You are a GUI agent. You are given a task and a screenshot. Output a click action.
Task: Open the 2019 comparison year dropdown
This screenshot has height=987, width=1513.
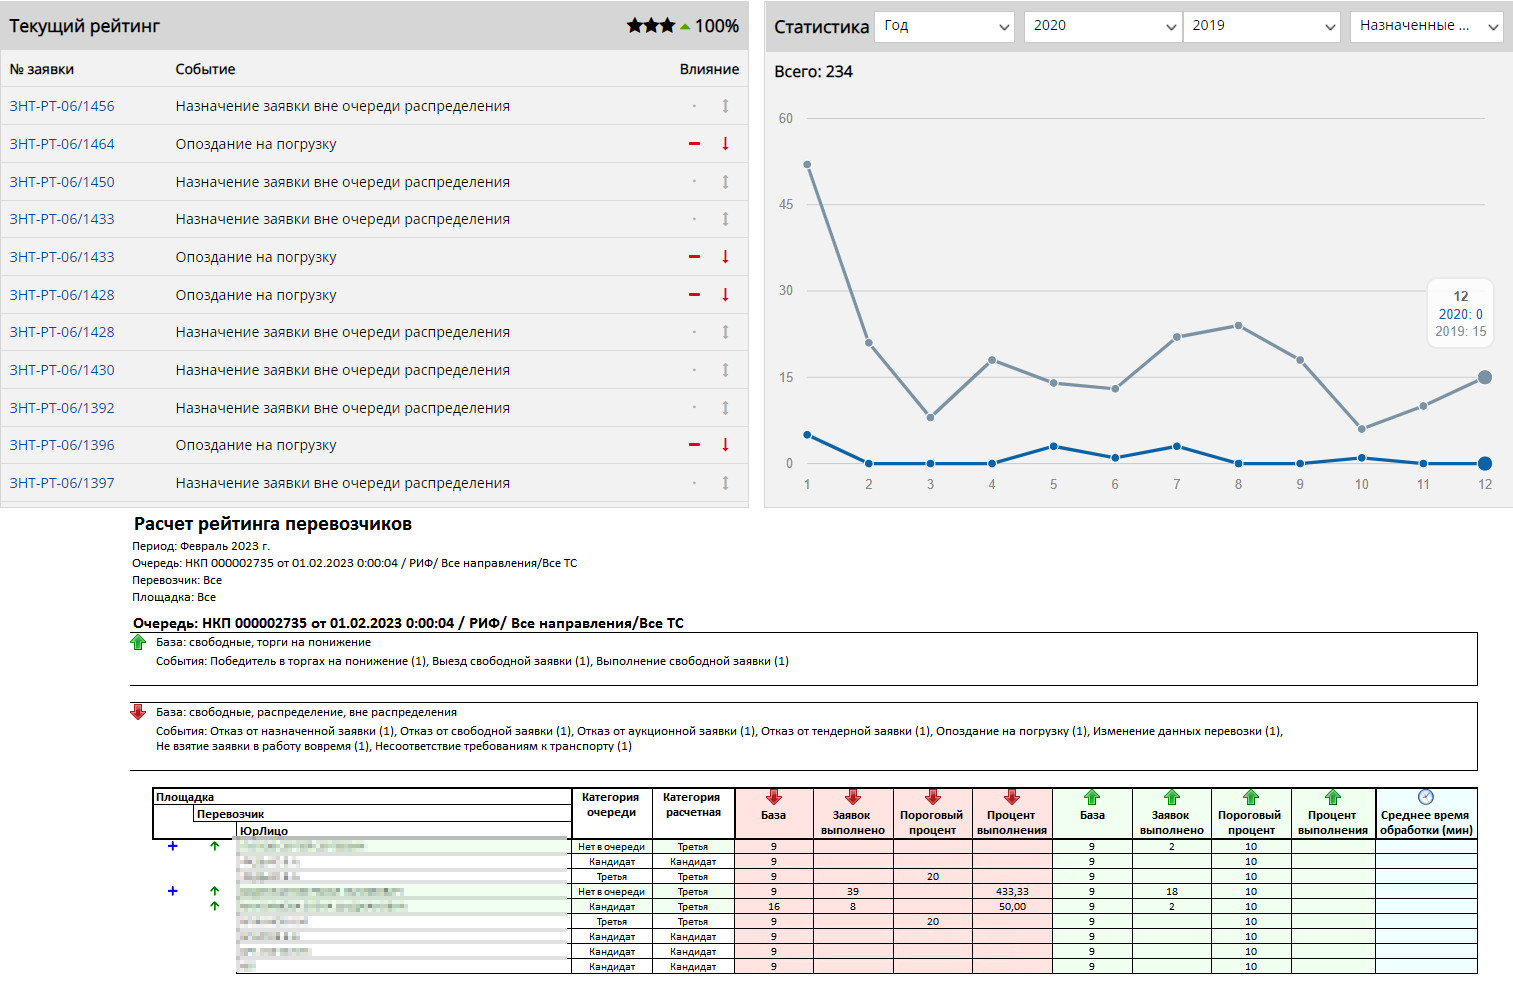click(1261, 26)
